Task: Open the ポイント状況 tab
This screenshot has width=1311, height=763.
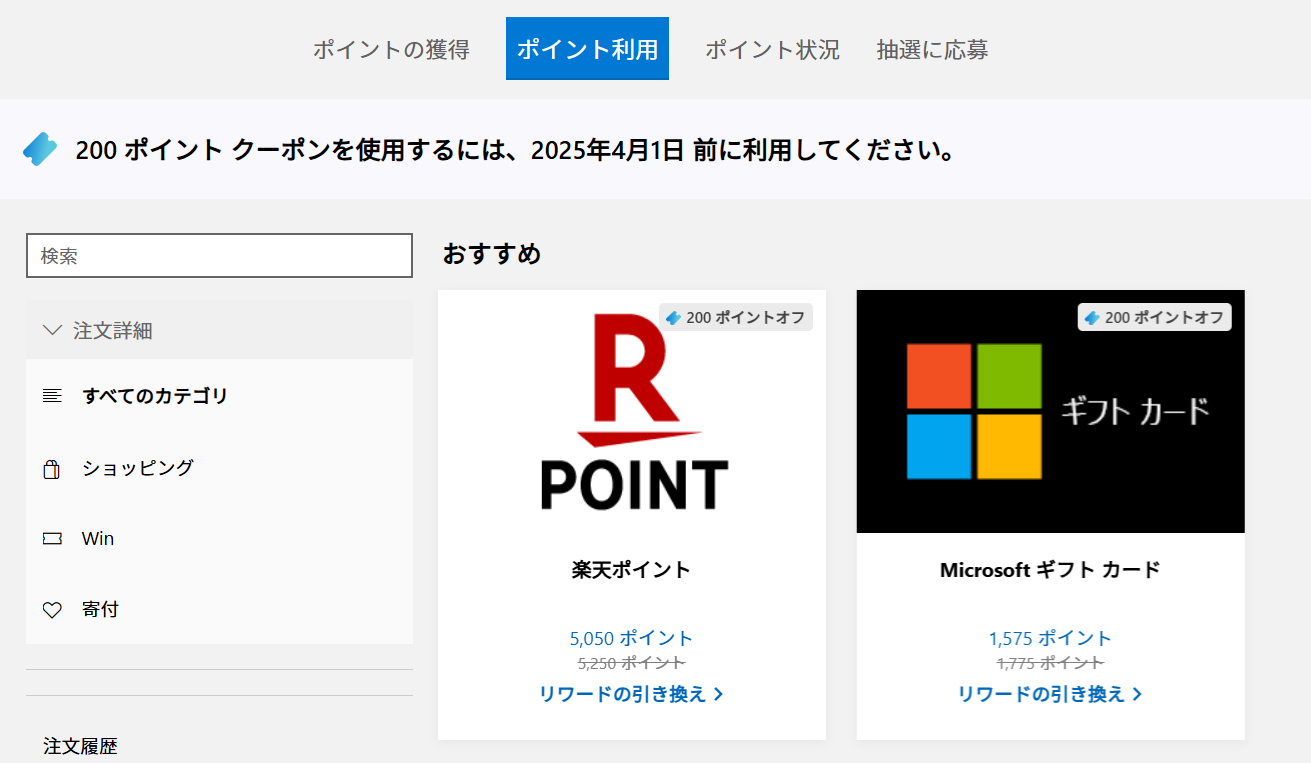Action: pos(772,49)
